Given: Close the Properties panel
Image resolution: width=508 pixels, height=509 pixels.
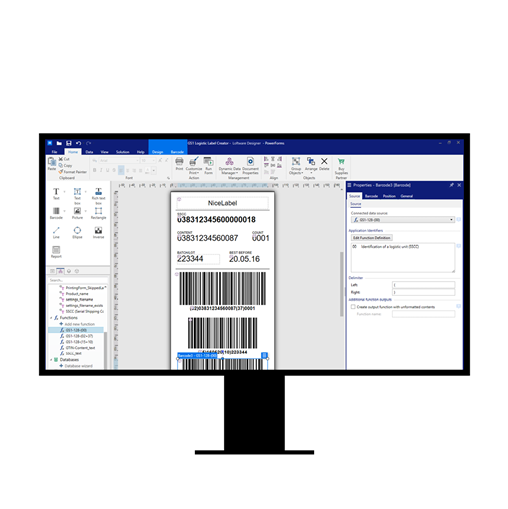Looking at the screenshot, I should click(x=459, y=185).
